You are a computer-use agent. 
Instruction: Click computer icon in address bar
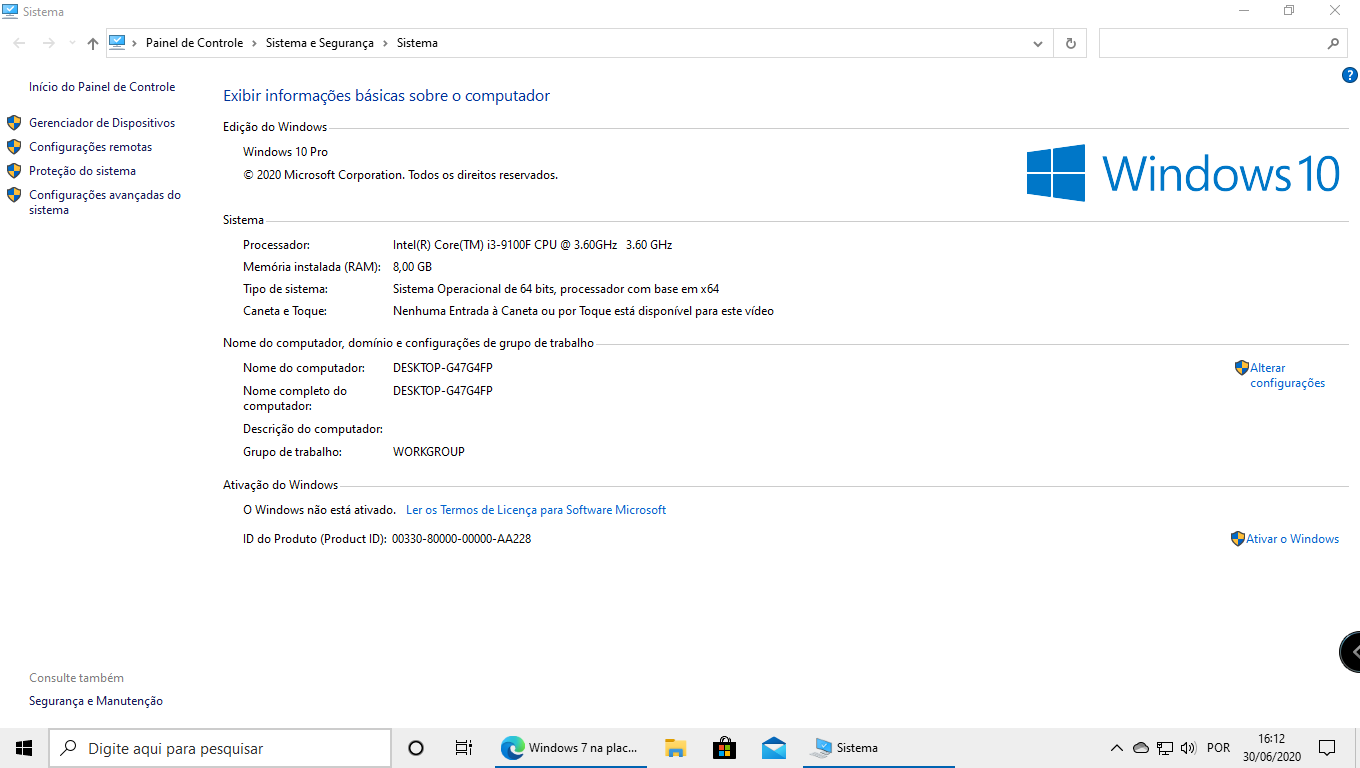click(117, 42)
